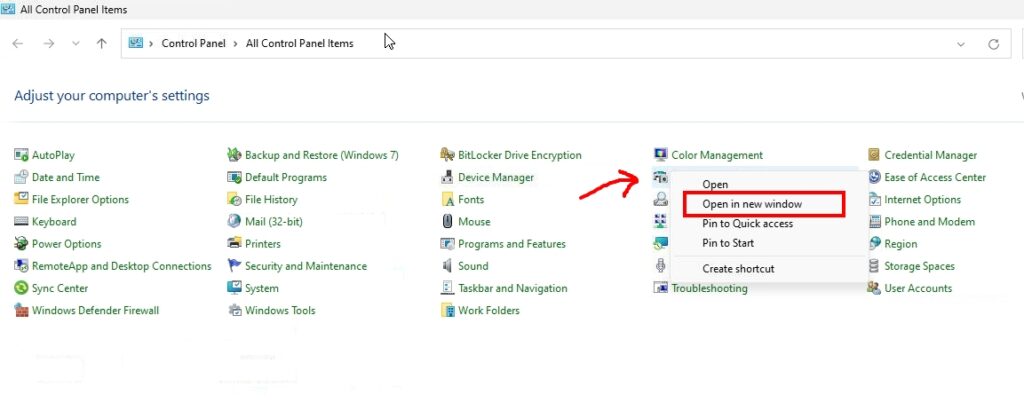This screenshot has width=1024, height=410.
Task: Click the Control Panel breadcrumb
Action: [193, 44]
